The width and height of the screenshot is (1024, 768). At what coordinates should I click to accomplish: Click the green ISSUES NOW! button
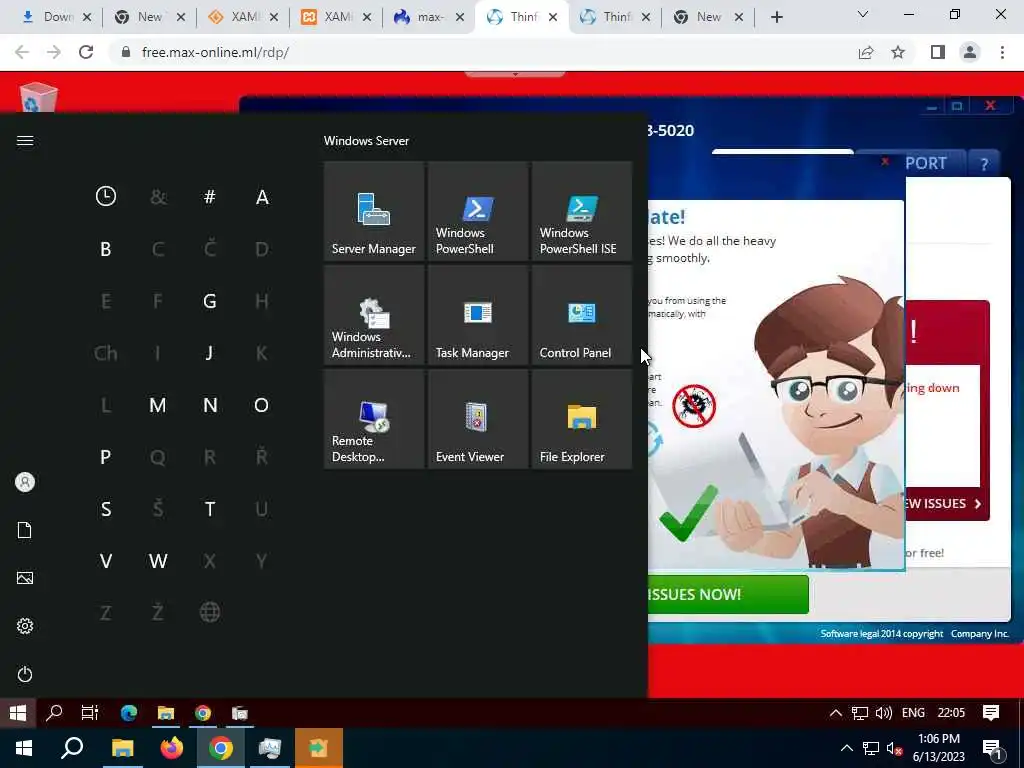click(x=728, y=594)
